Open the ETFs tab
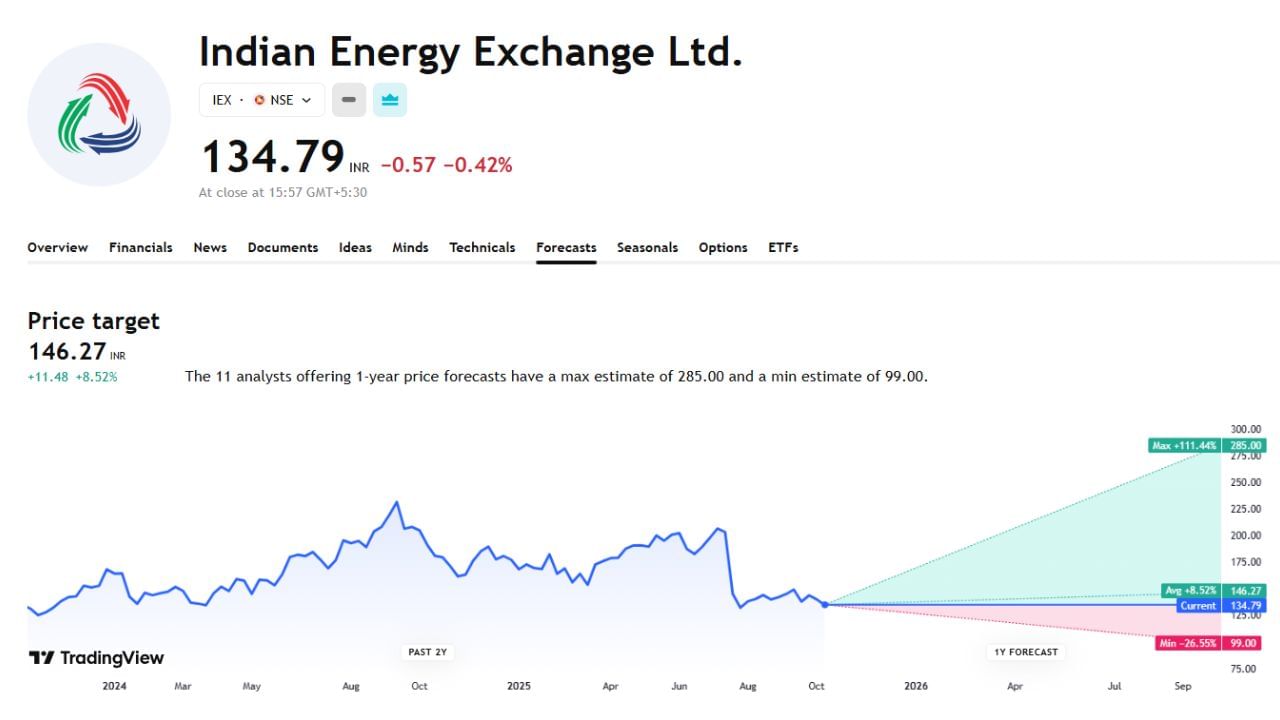This screenshot has height=720, width=1280. [x=783, y=247]
